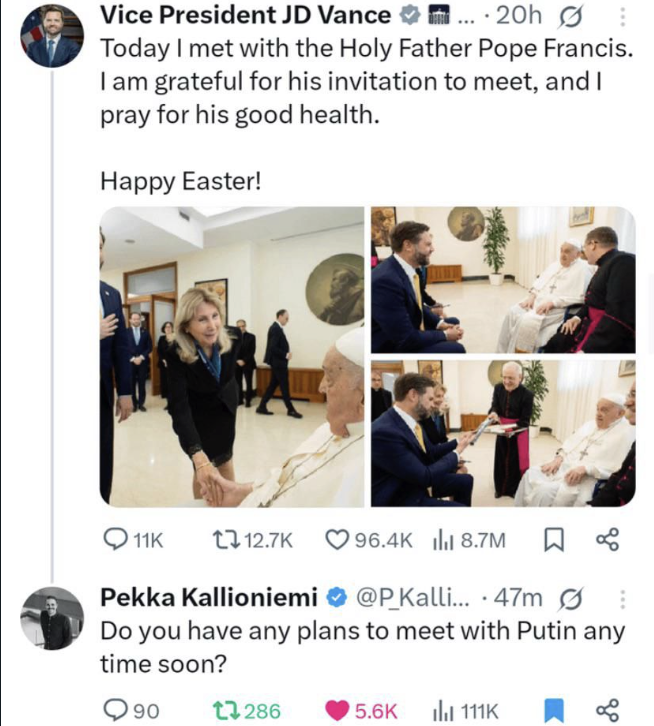Share the Vice President's post
This screenshot has height=726, width=654.
(607, 541)
